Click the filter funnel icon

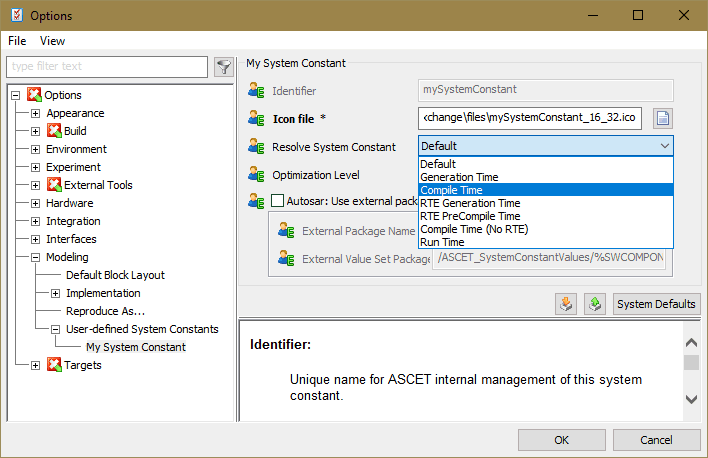[224, 67]
